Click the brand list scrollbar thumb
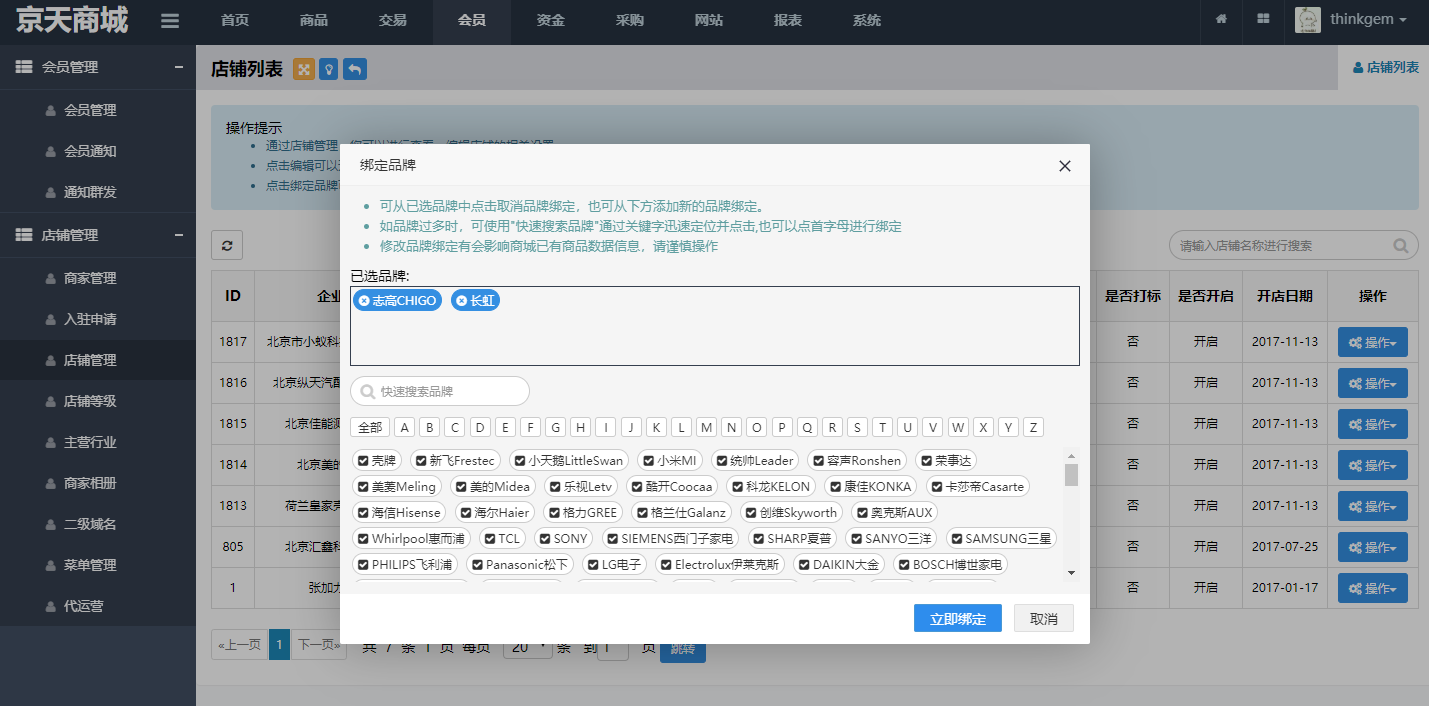This screenshot has height=706, width=1429. click(1071, 474)
